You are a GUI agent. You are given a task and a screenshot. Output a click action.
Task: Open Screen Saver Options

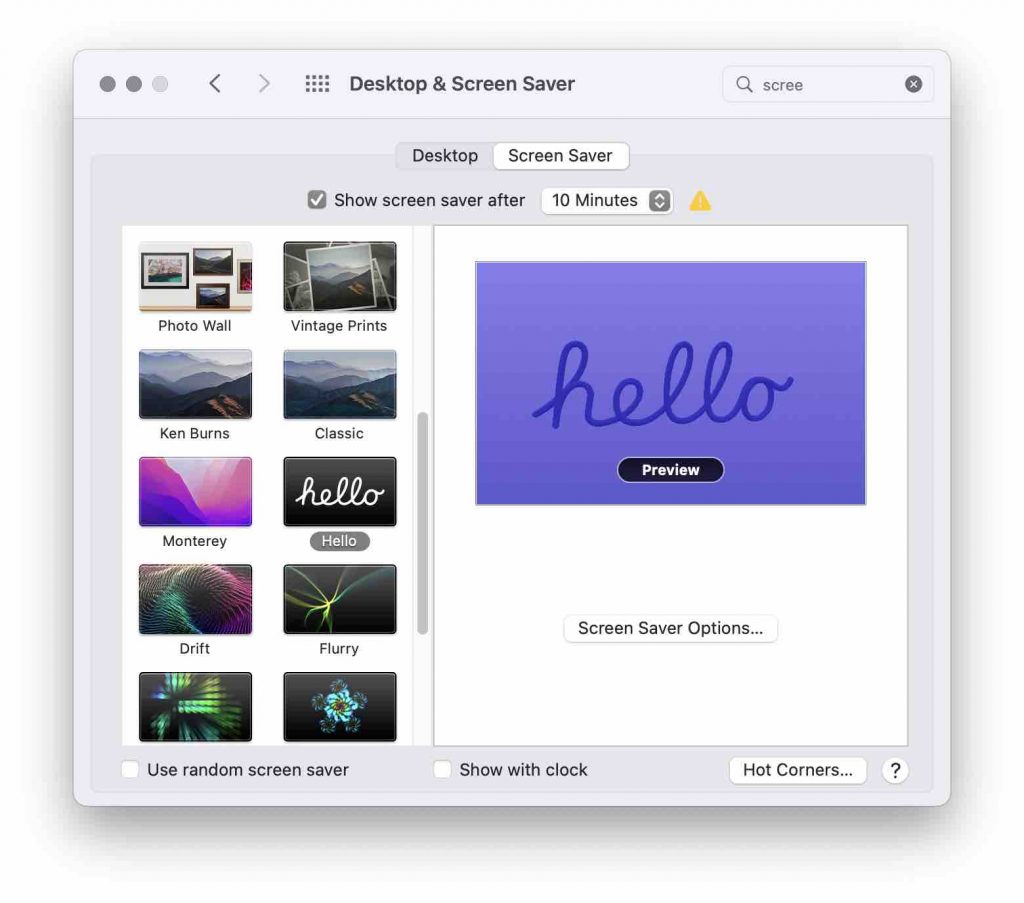pyautogui.click(x=670, y=628)
